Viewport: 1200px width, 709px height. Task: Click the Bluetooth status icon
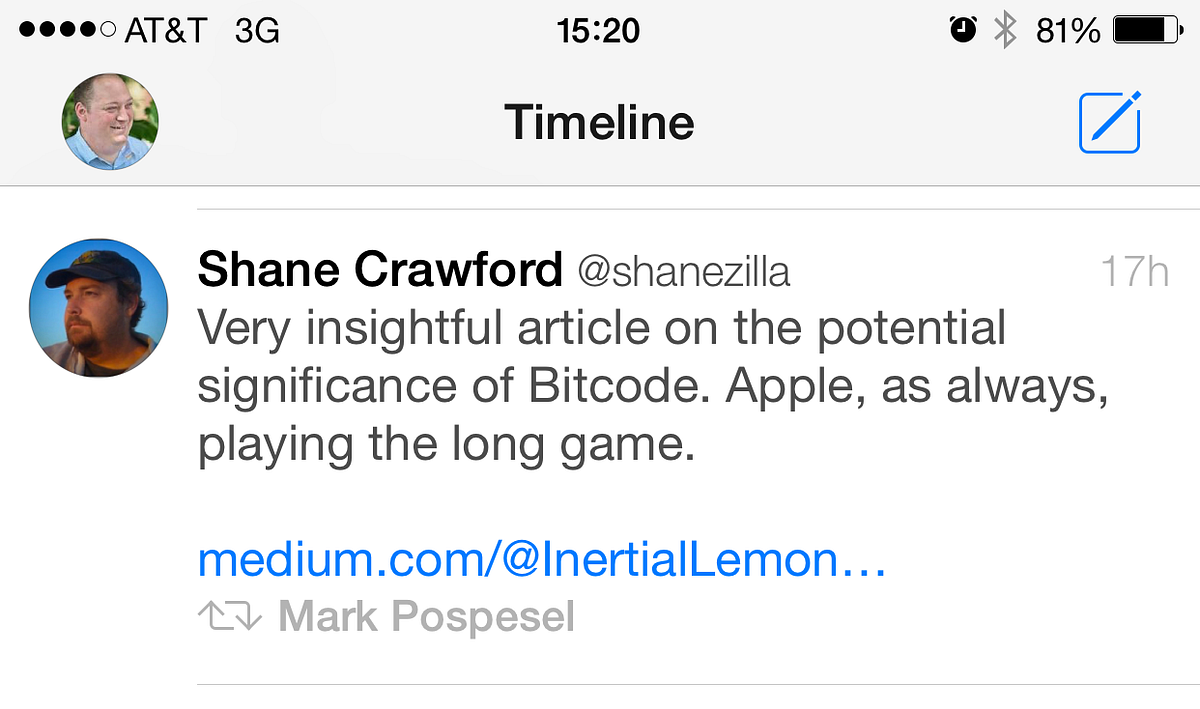click(1004, 31)
